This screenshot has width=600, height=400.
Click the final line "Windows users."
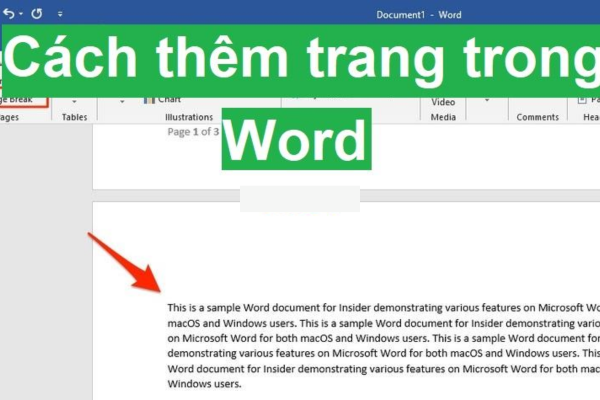click(204, 384)
